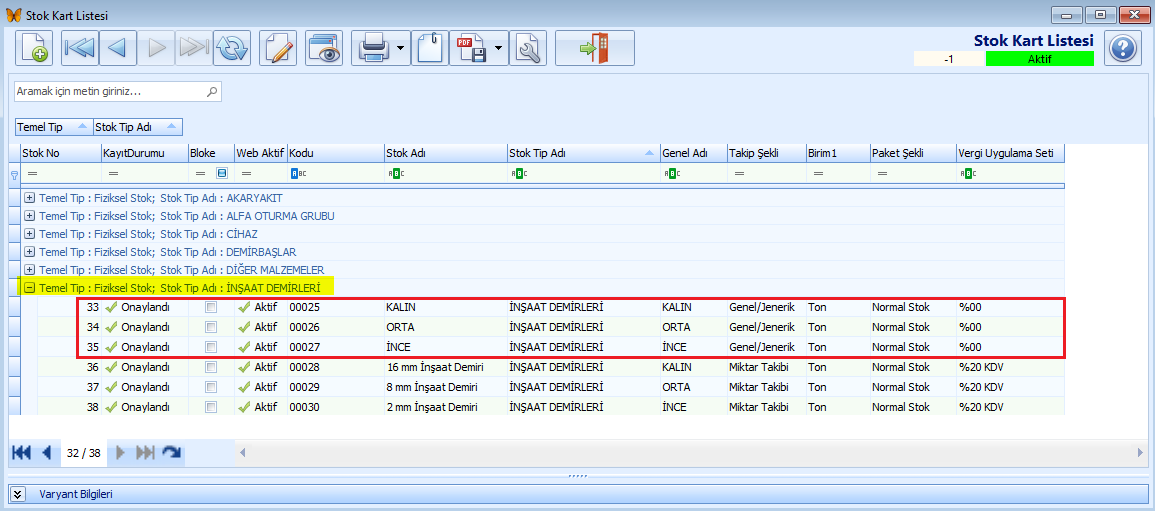Click the horizontal scrollbar right arrow

click(x=1139, y=451)
